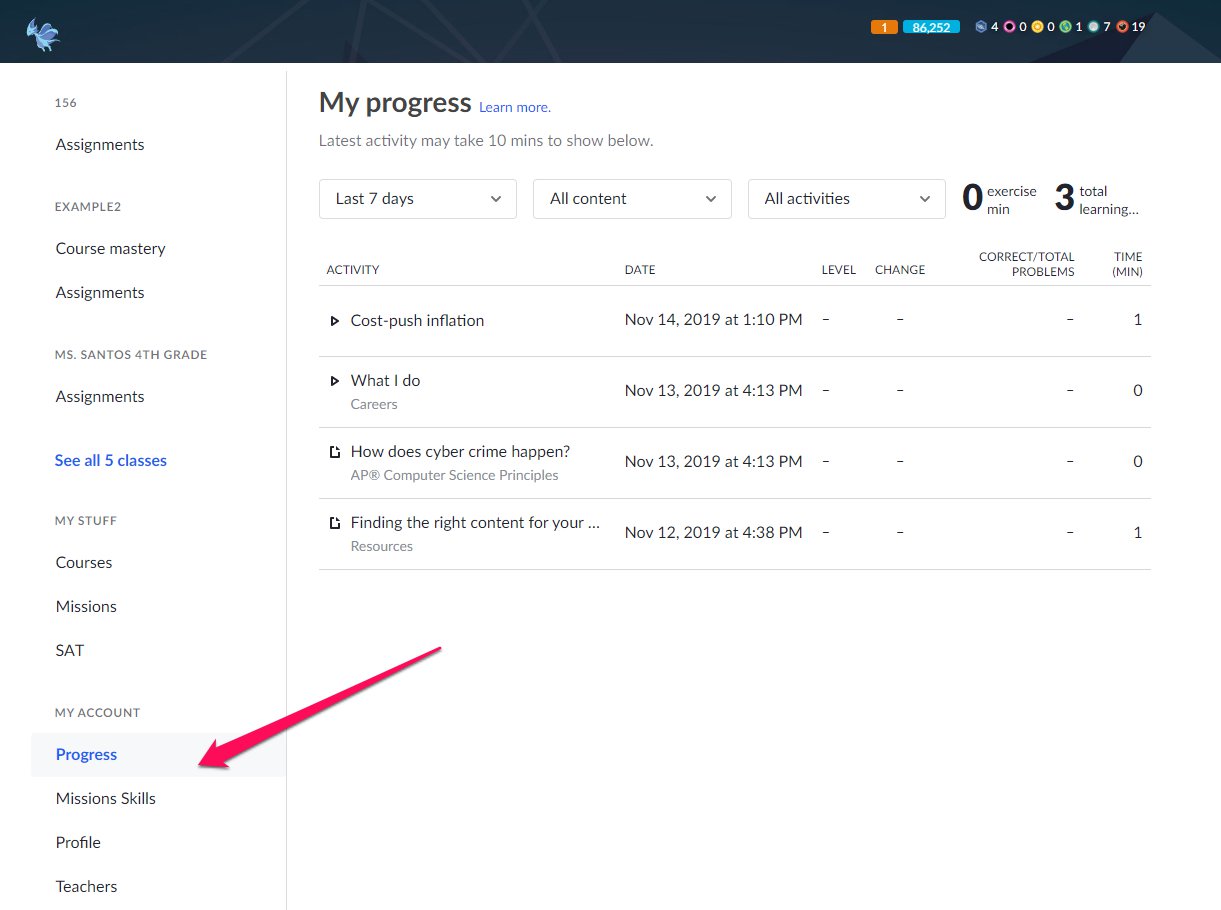
Task: Click the Black Hole badge icon
Action: coord(1009,27)
